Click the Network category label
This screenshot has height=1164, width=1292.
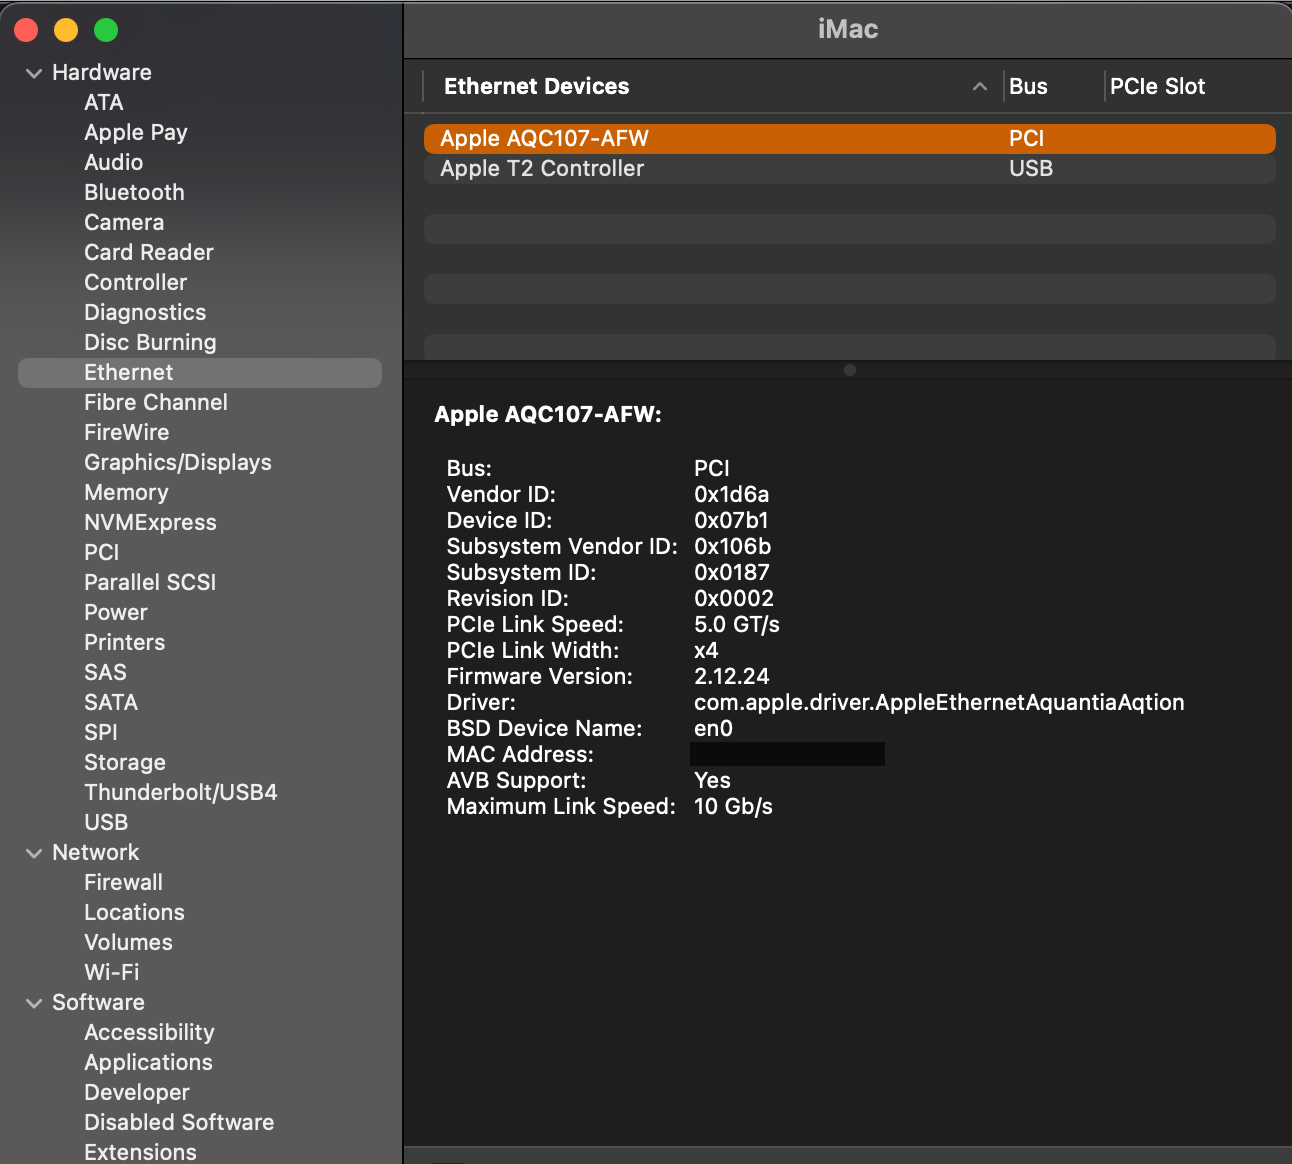[x=96, y=853]
